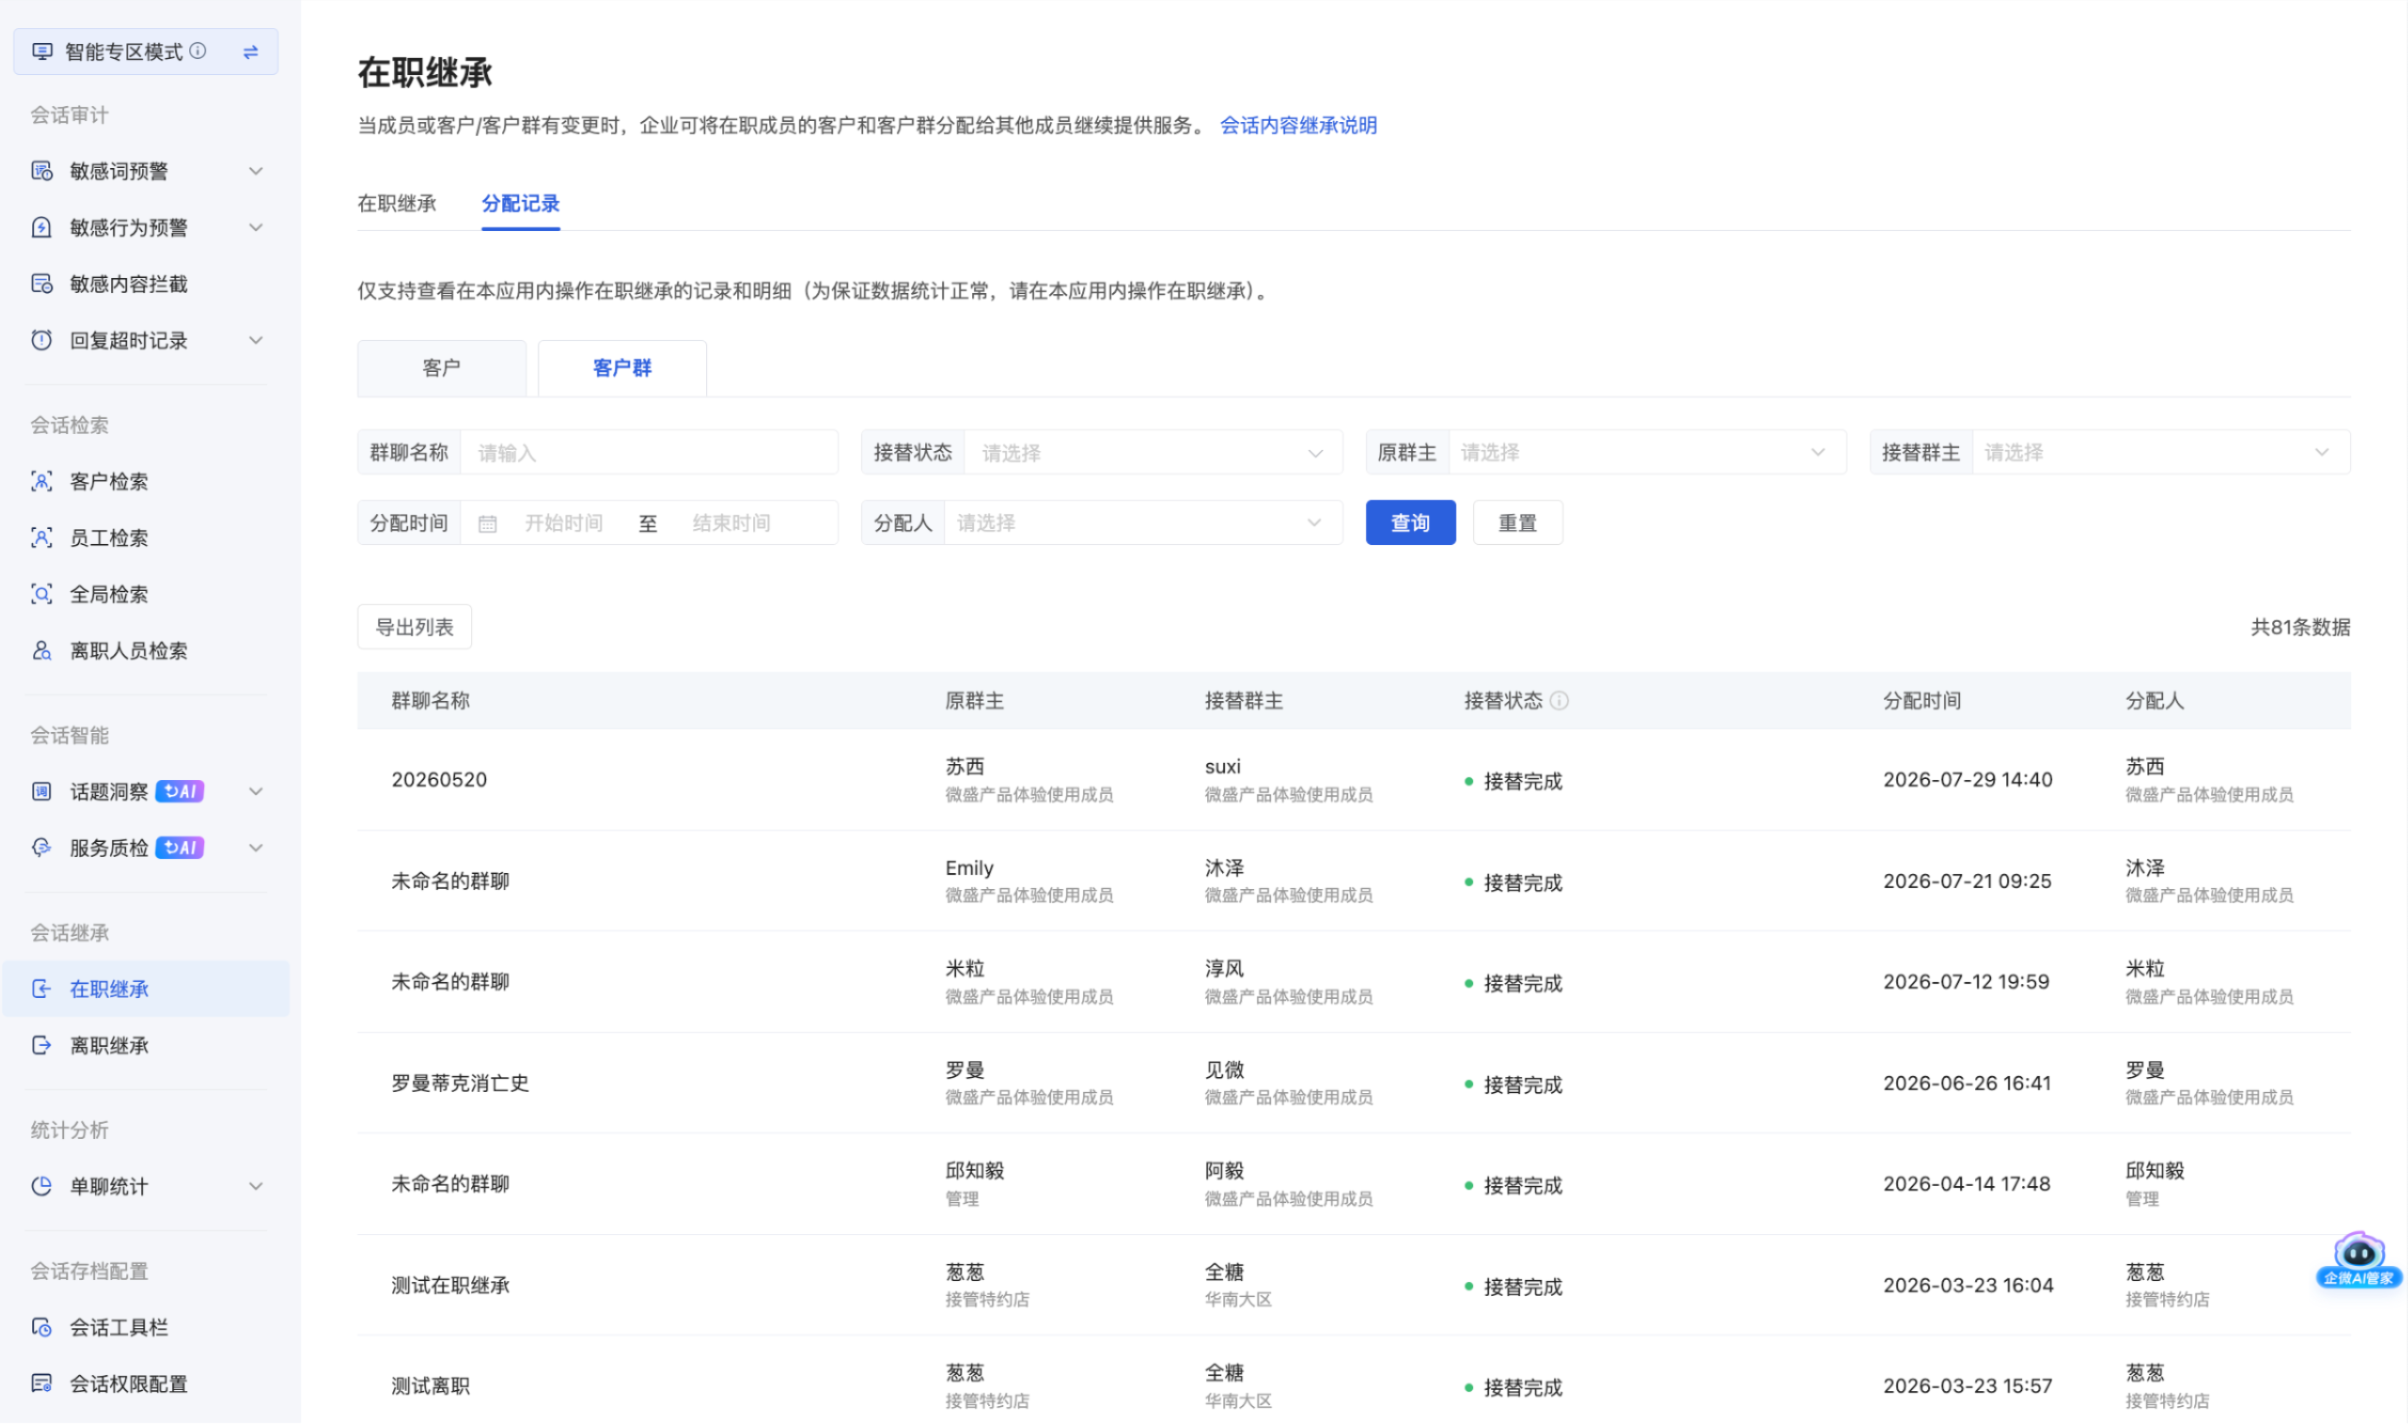Screen dimensions: 2408x1426
Task: Focus the 群聊名称 input field
Action: coord(649,453)
